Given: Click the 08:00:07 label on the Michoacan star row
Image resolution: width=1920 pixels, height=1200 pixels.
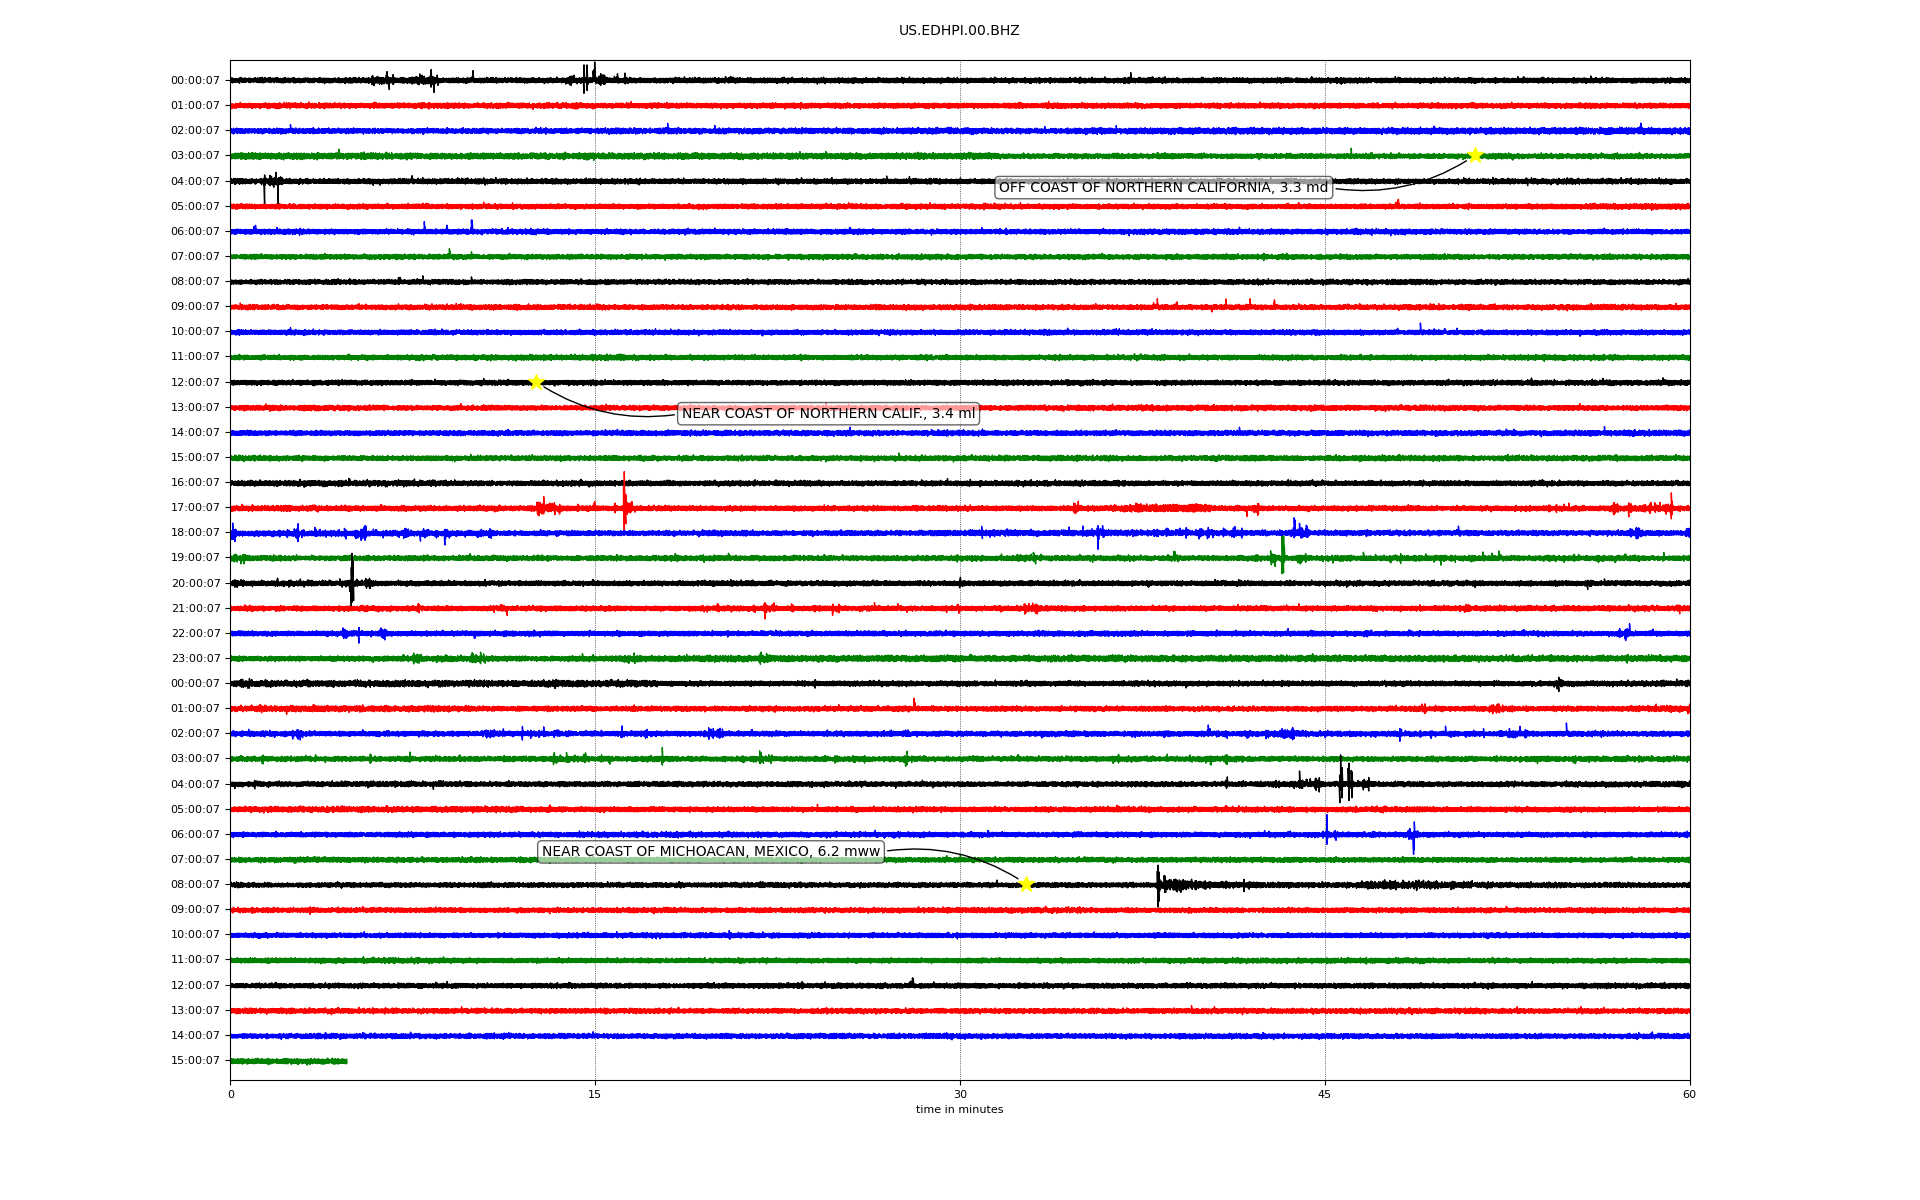Looking at the screenshot, I should click(195, 885).
